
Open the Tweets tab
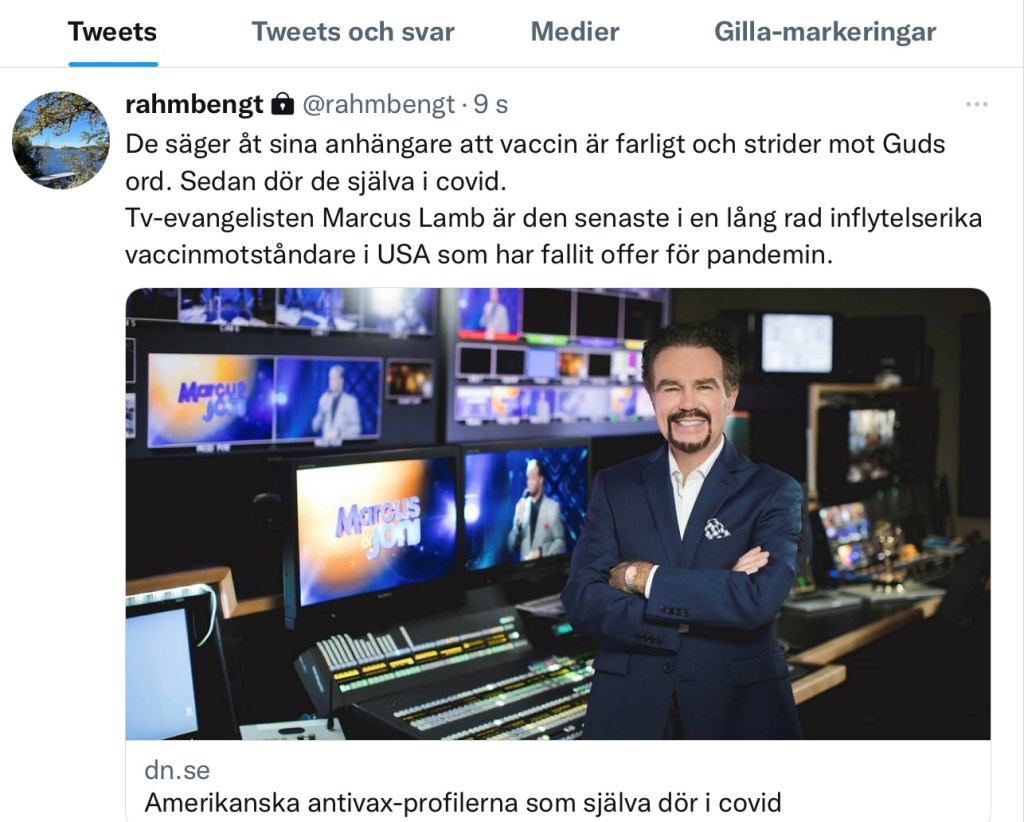tap(112, 32)
